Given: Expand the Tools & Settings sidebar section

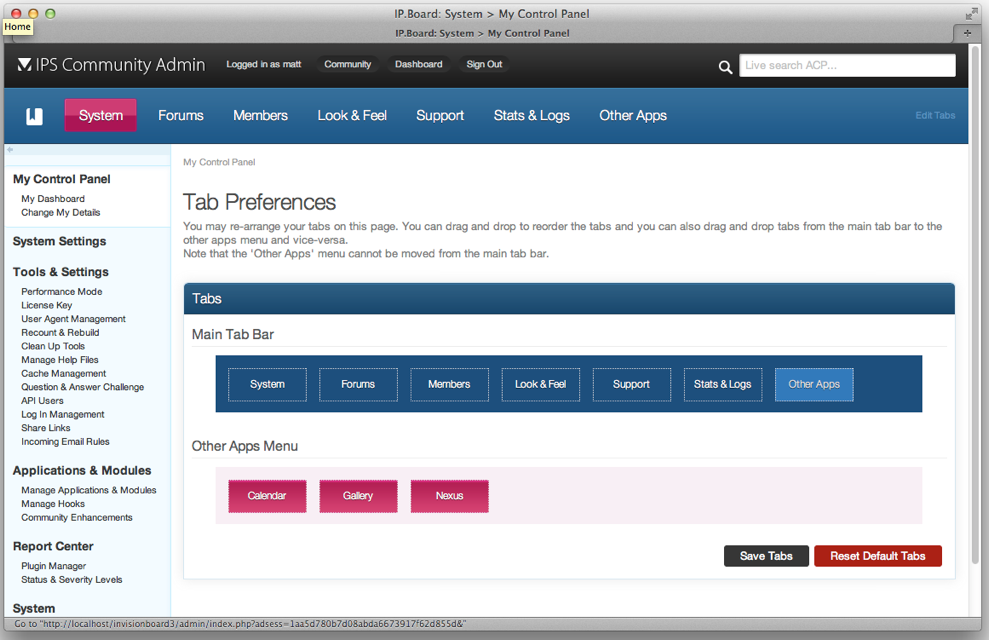Looking at the screenshot, I should point(61,272).
